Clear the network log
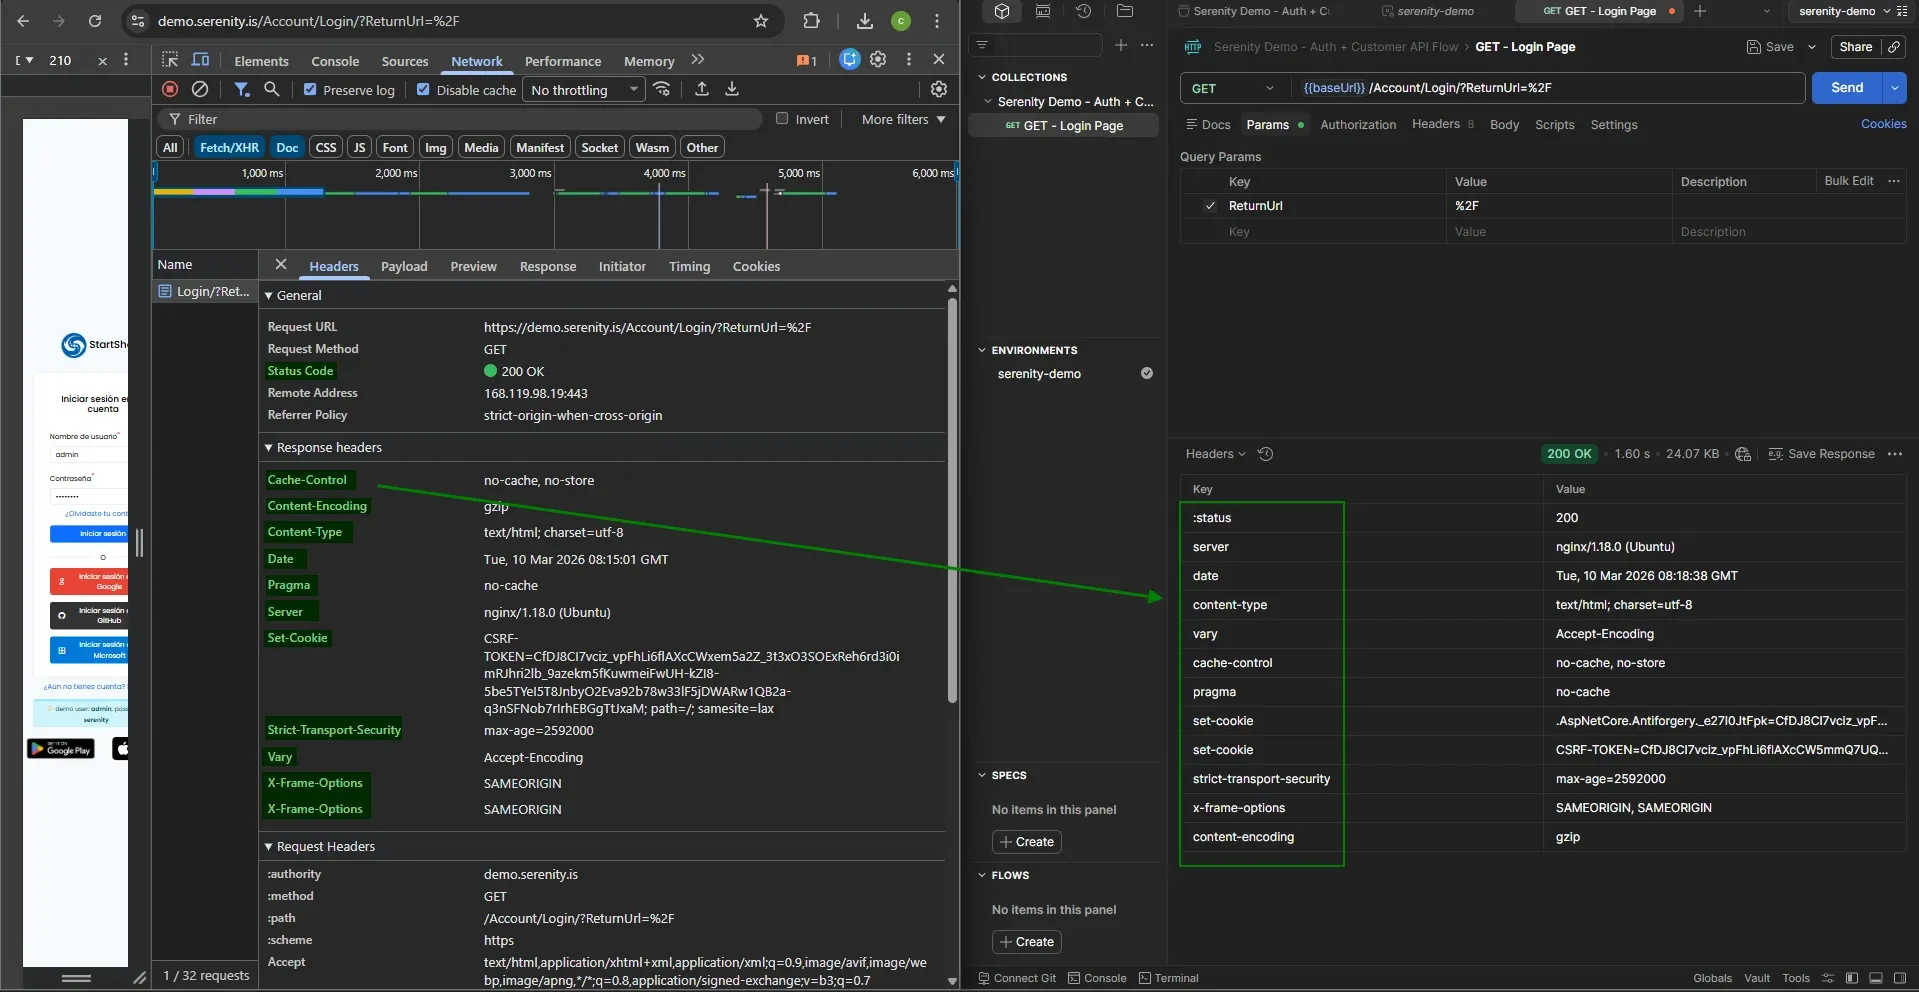This screenshot has width=1919, height=992. 199,89
